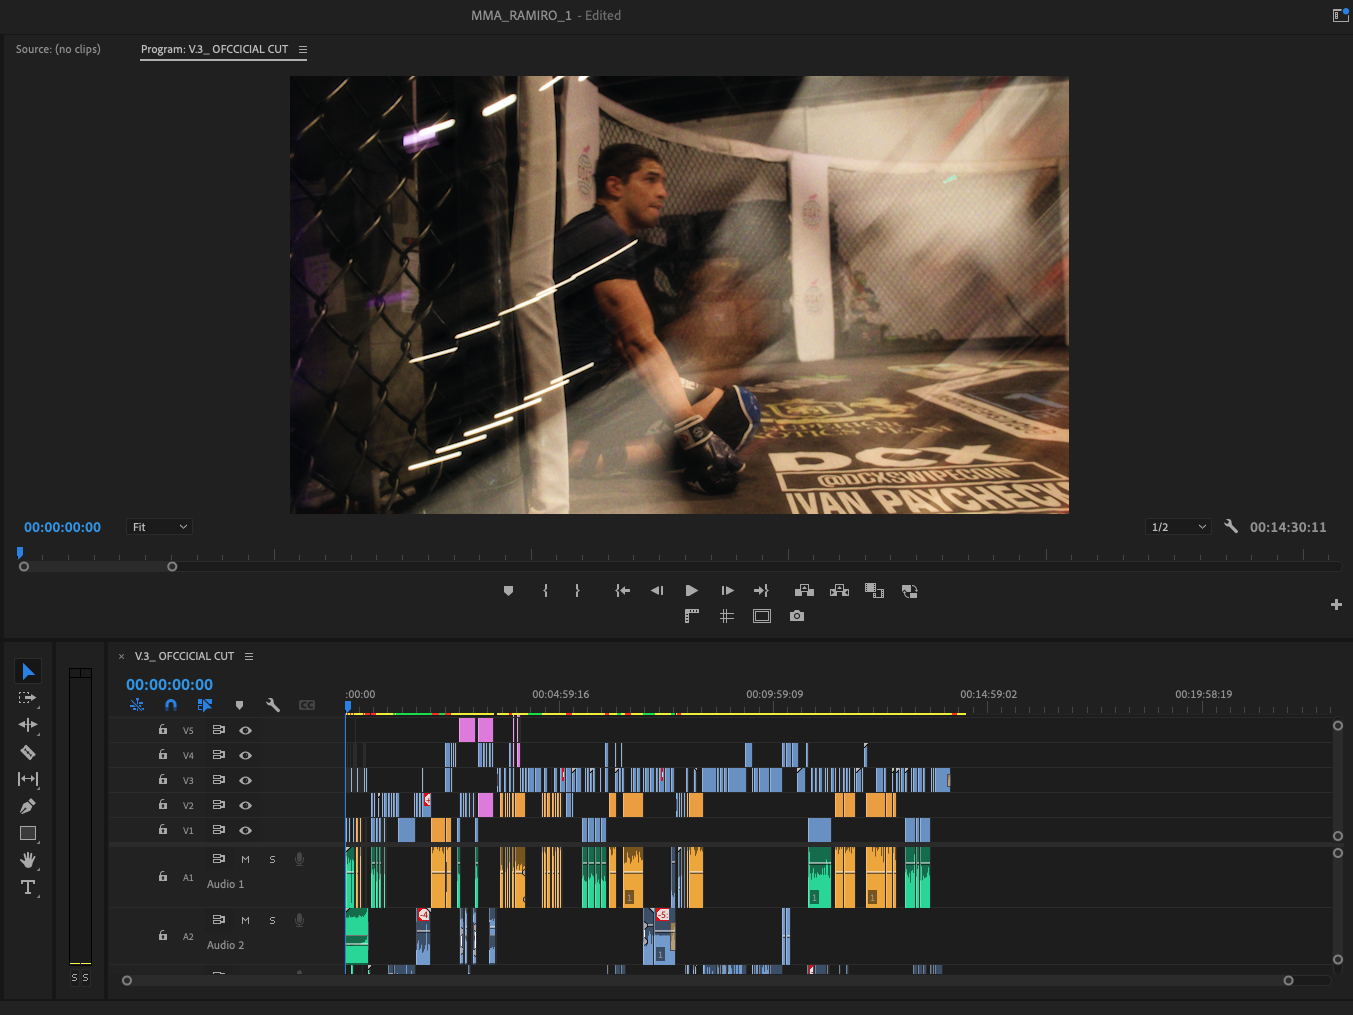
Task: Open the Fit zoom level dropdown
Action: (x=159, y=527)
